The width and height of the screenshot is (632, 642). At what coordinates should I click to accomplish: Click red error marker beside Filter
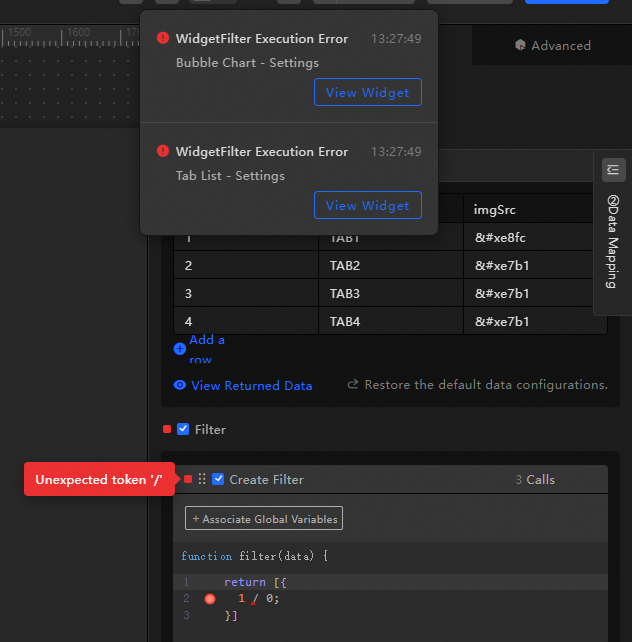(x=167, y=429)
